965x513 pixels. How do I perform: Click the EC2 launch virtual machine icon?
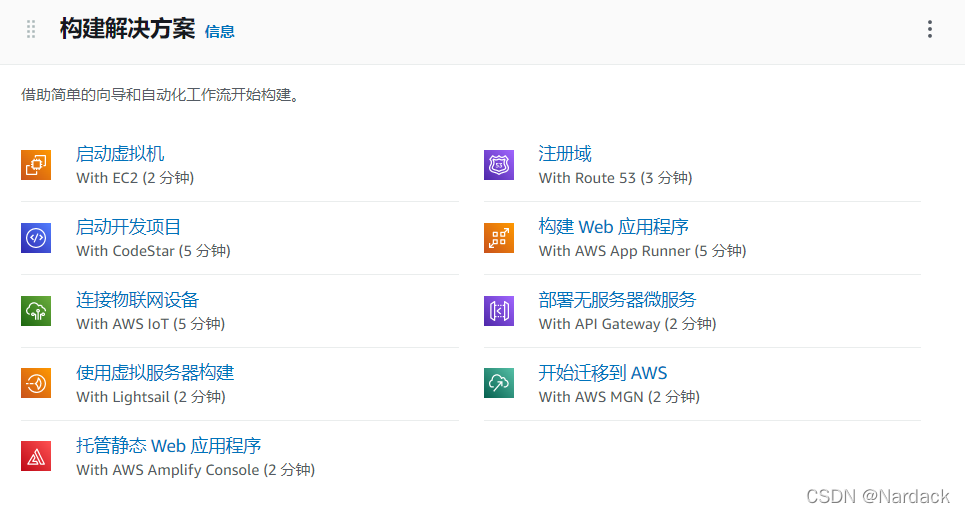[36, 165]
